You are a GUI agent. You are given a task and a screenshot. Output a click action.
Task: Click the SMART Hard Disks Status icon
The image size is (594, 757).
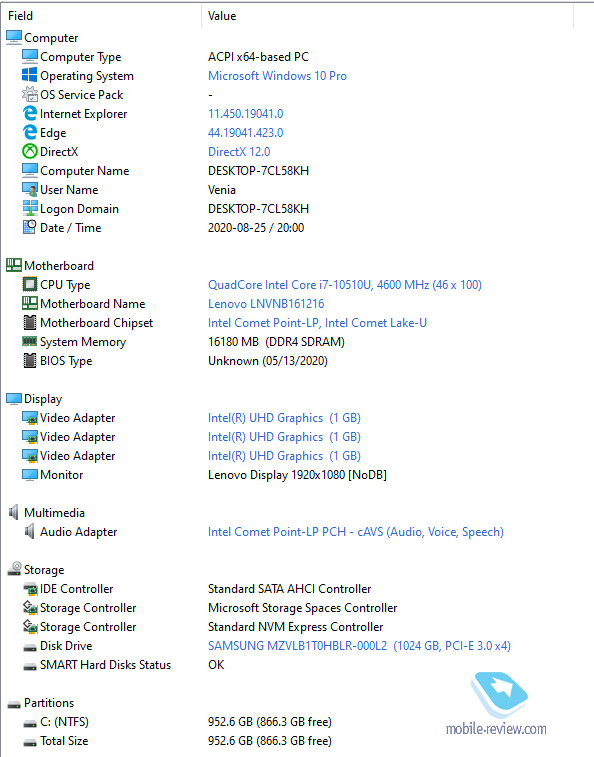click(29, 666)
